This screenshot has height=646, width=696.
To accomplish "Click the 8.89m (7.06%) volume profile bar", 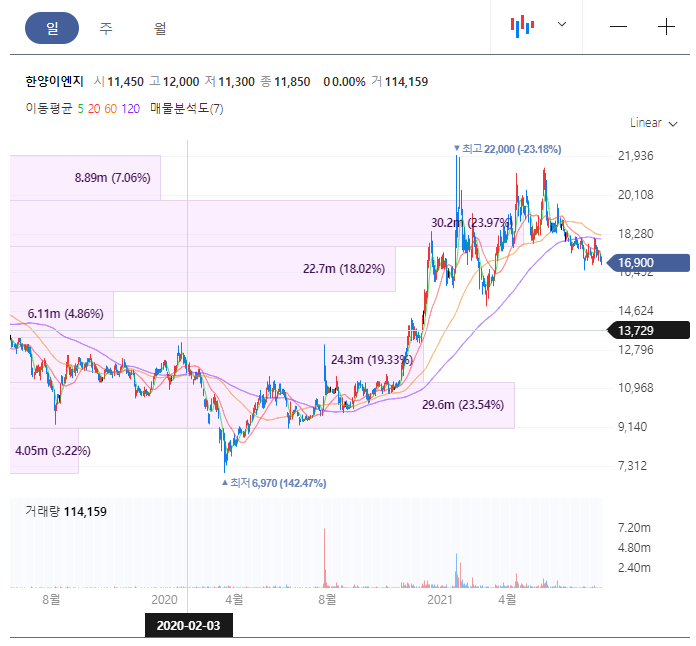I will pos(85,178).
